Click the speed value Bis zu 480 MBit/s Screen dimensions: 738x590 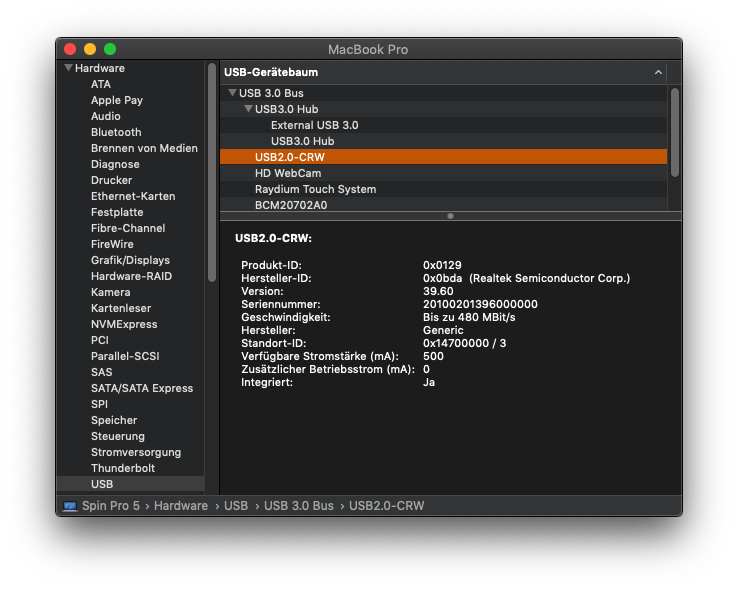[469, 317]
